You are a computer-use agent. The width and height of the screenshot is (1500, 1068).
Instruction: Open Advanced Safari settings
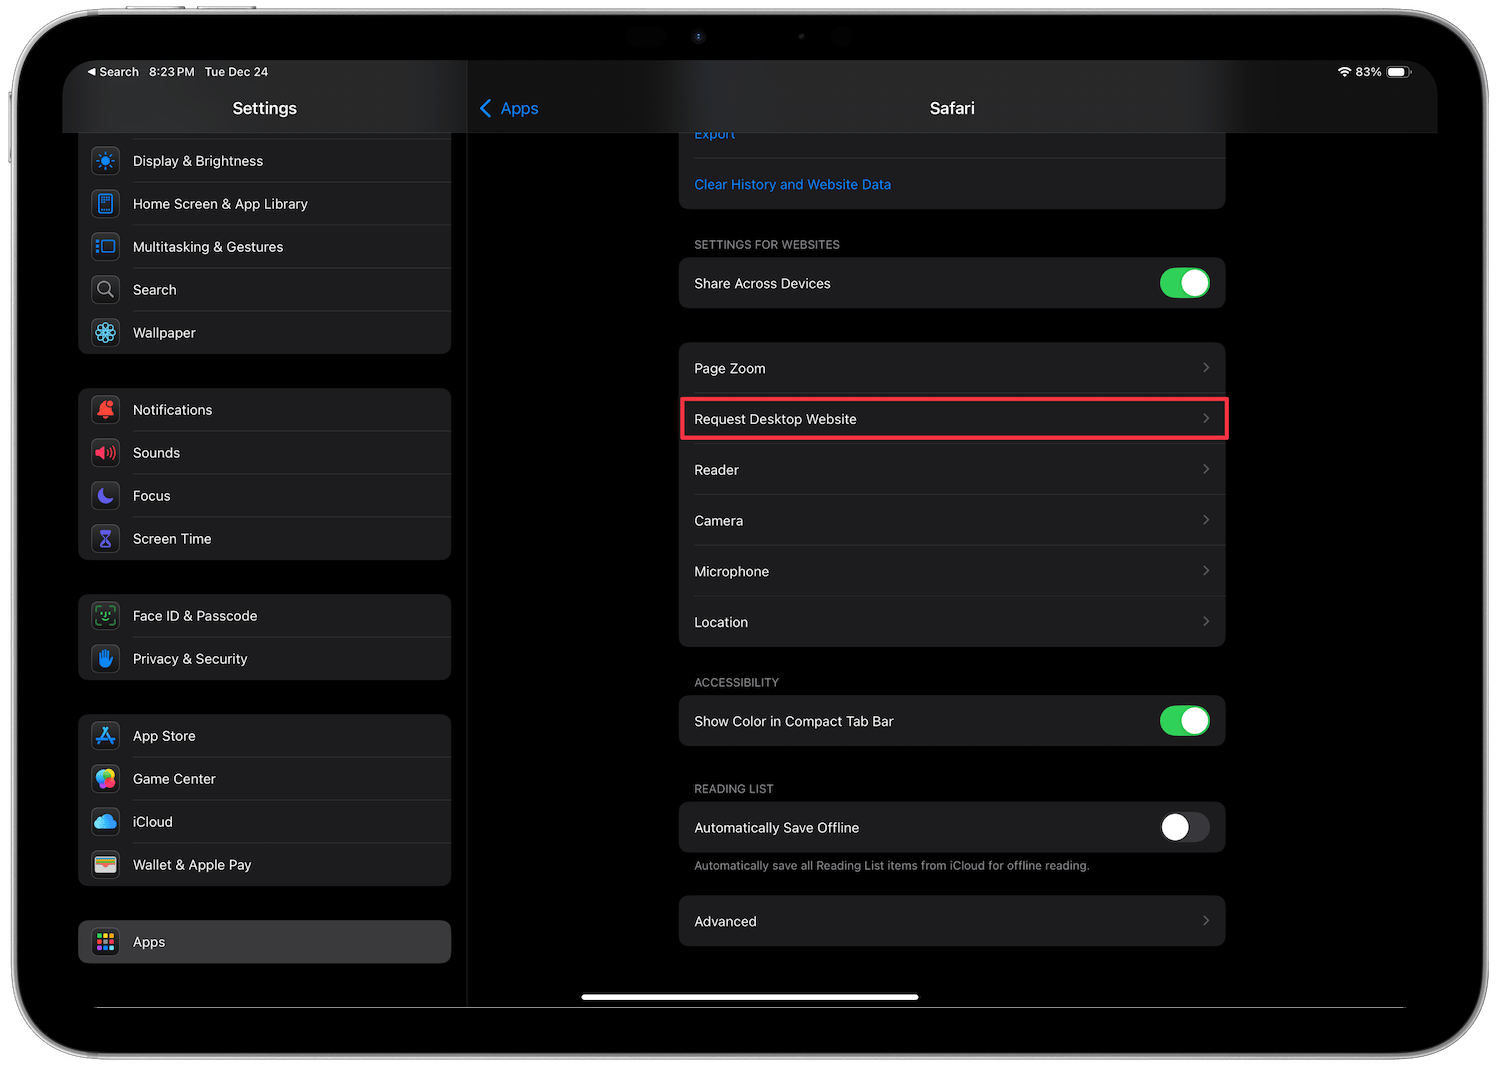pyautogui.click(x=952, y=921)
